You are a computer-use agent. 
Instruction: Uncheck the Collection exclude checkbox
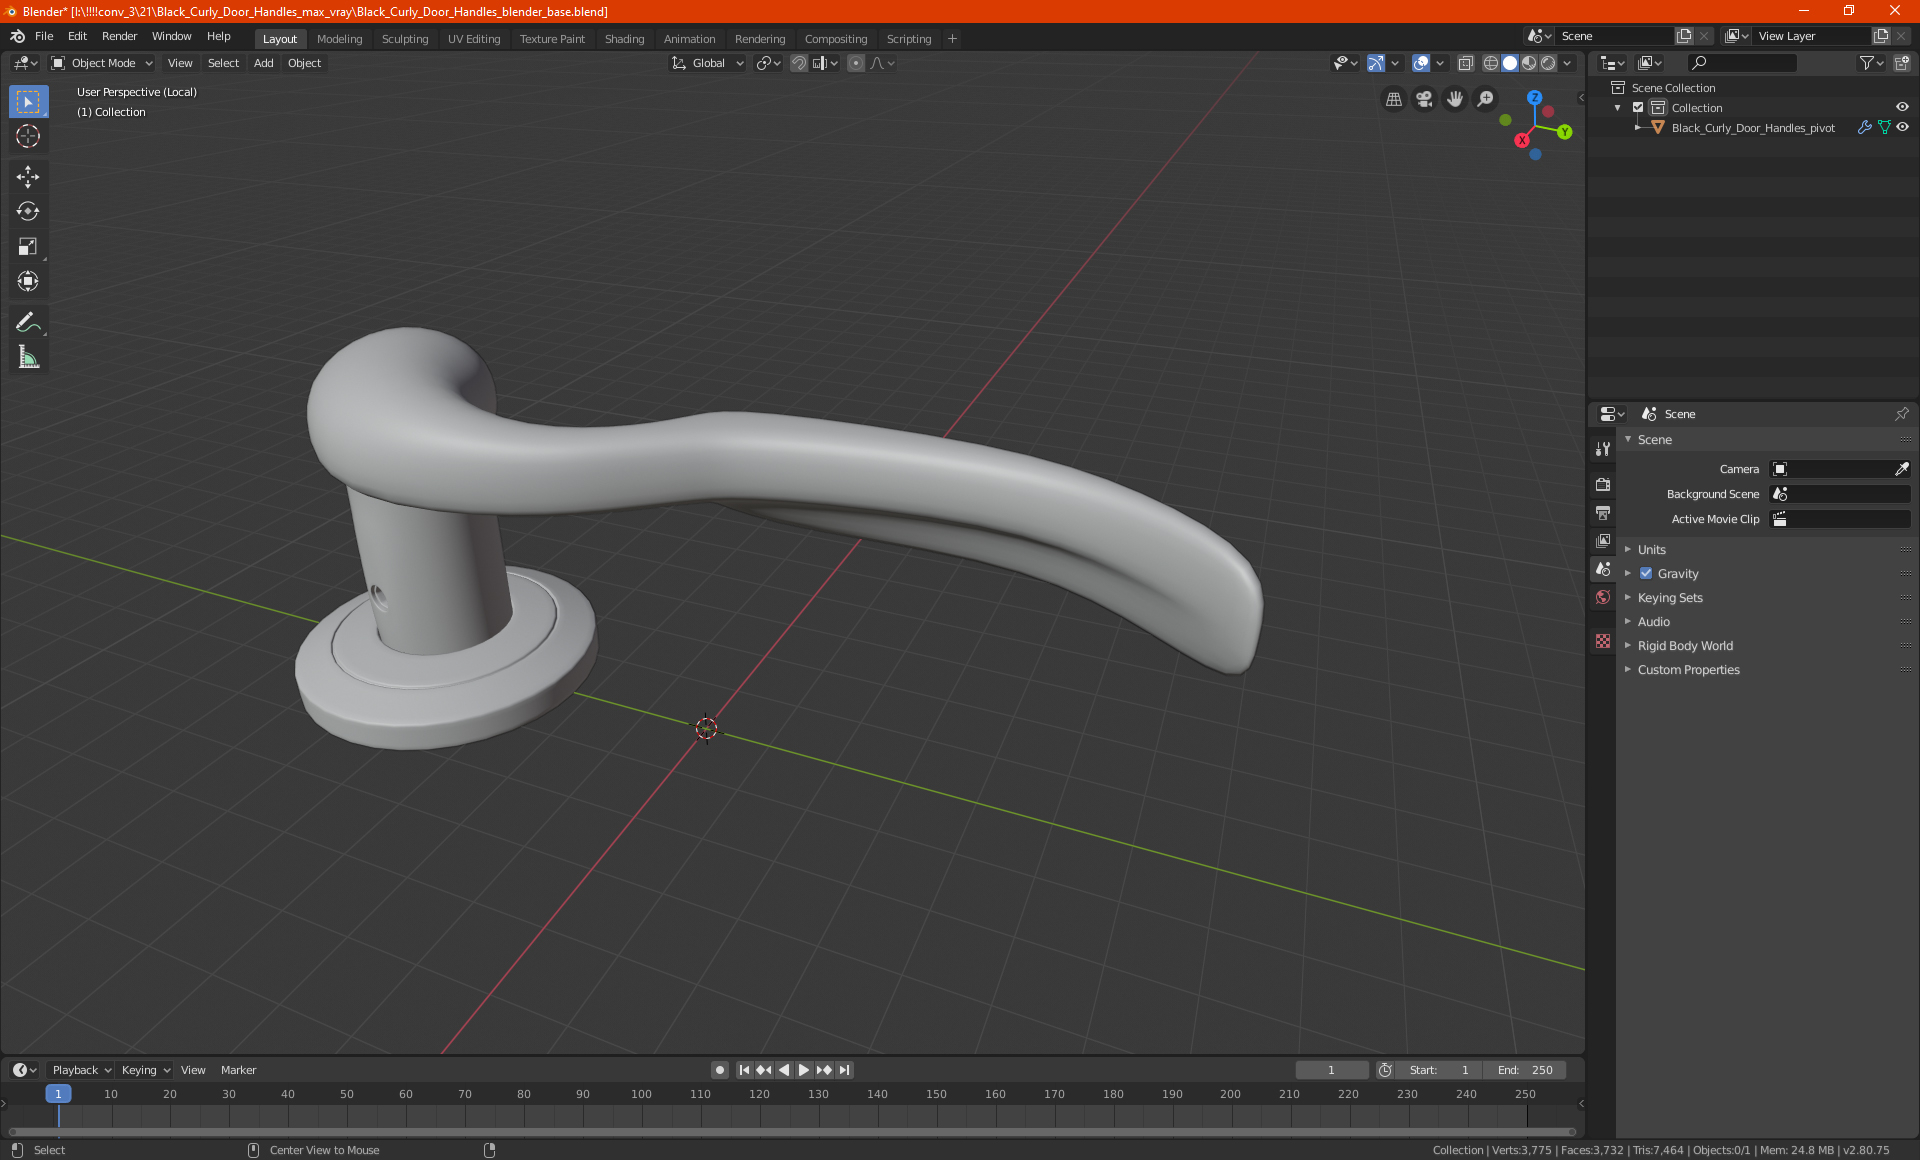(x=1638, y=108)
